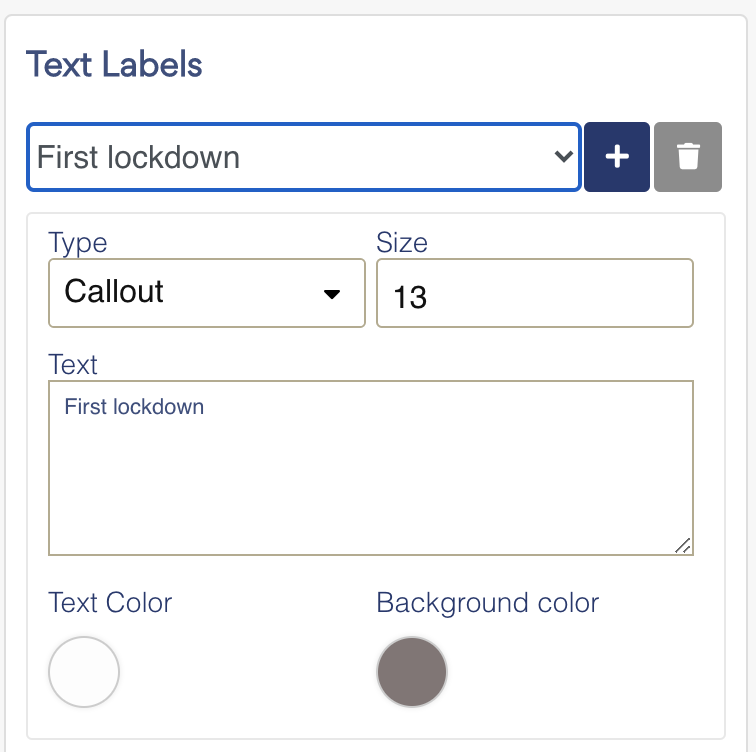Click the textarea resize handle corner
Image resolution: width=756 pixels, height=752 pixels.
point(683,546)
